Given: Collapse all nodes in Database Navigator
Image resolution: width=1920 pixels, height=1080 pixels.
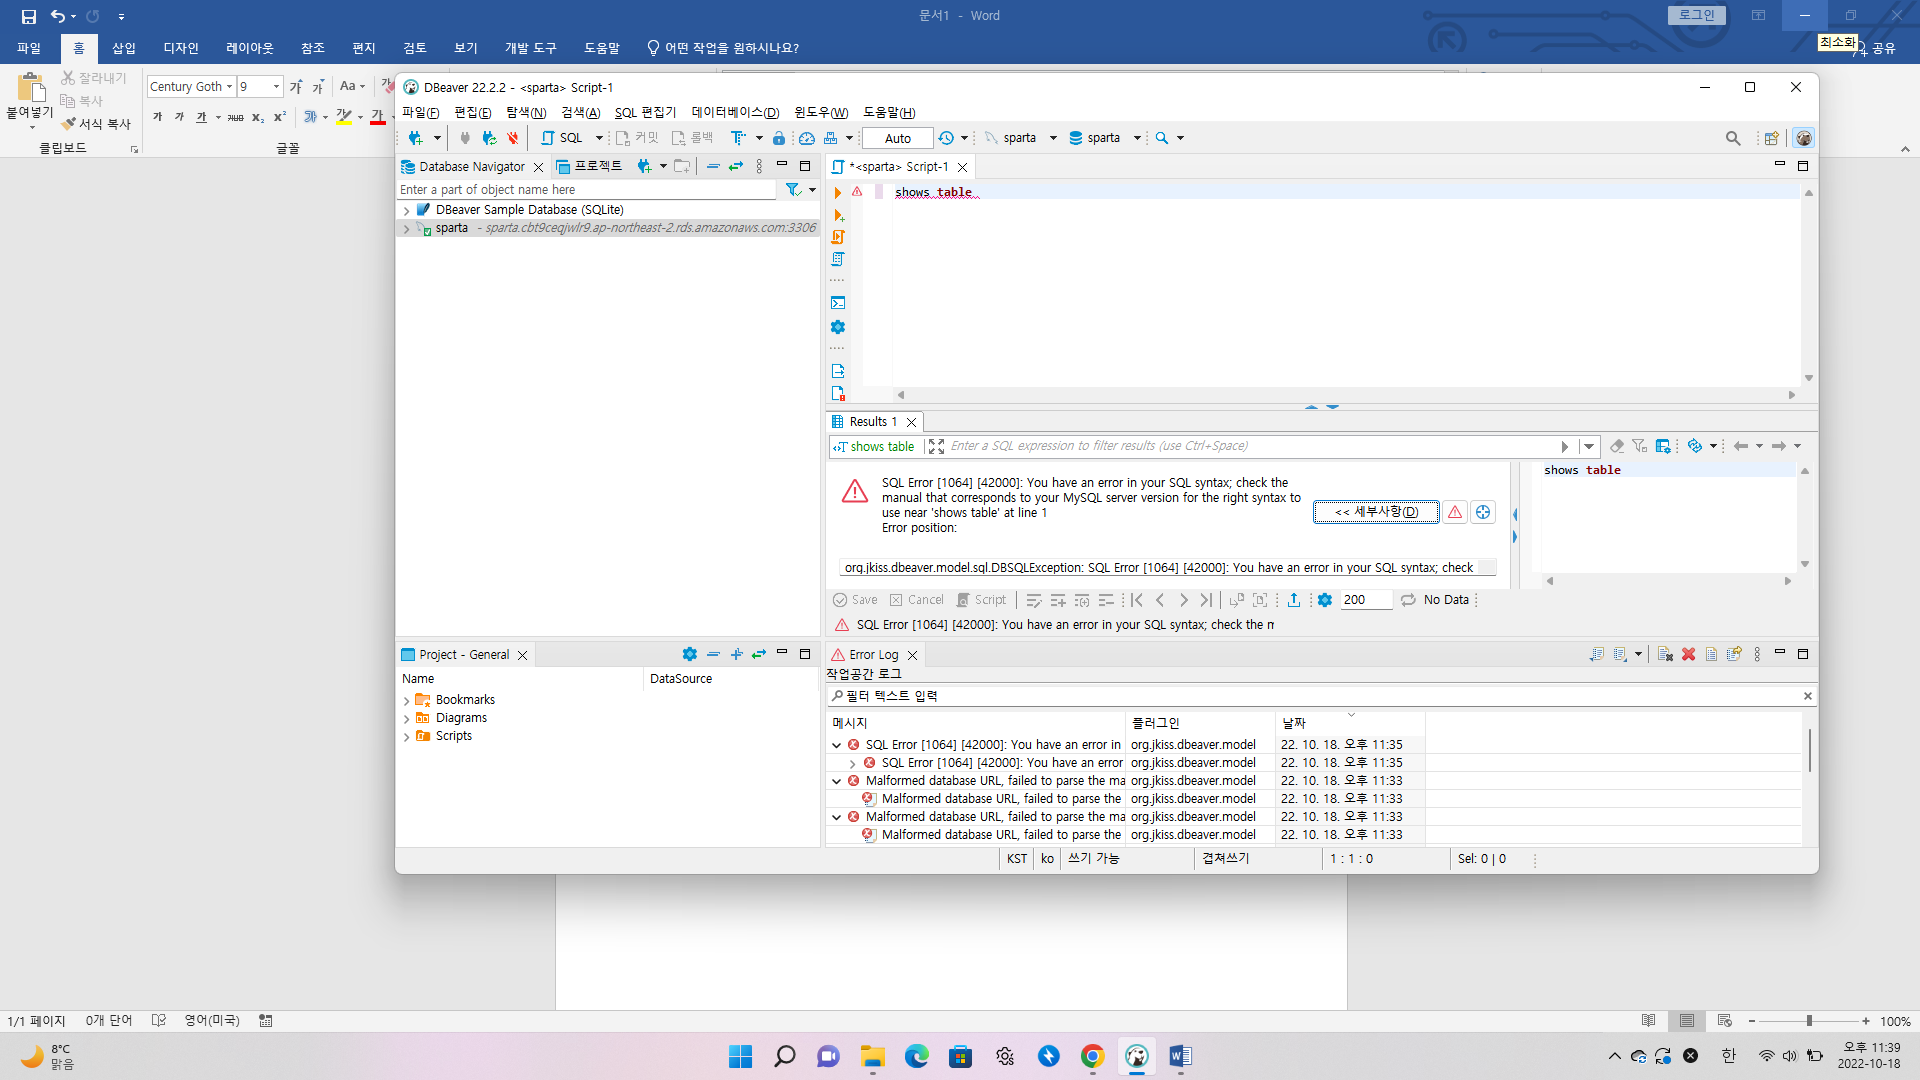Looking at the screenshot, I should pos(713,167).
